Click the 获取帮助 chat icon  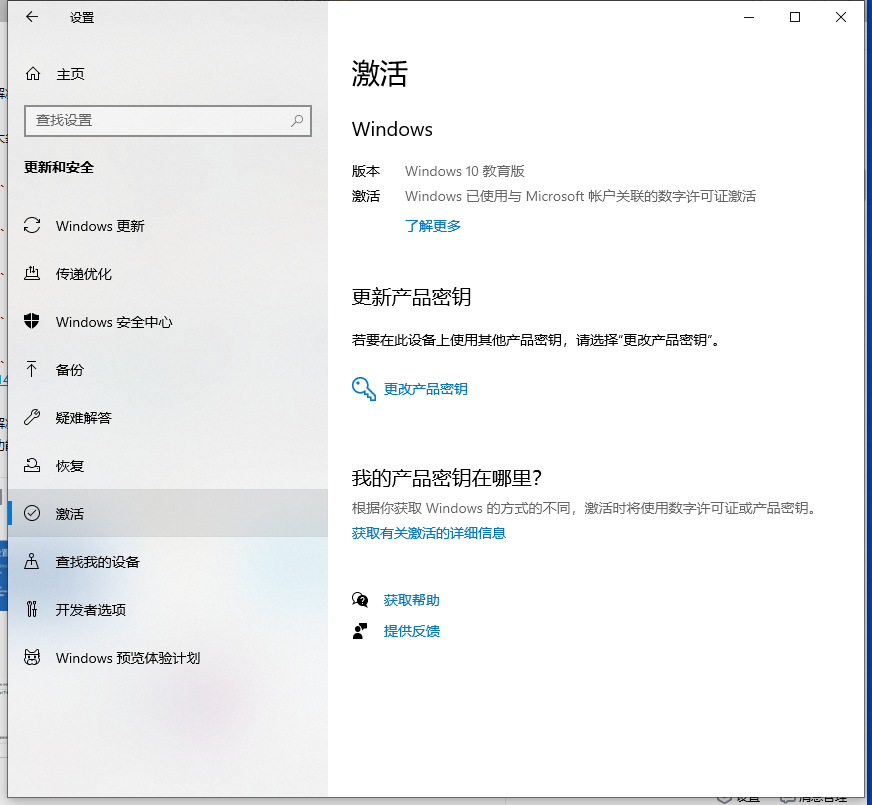coord(361,600)
